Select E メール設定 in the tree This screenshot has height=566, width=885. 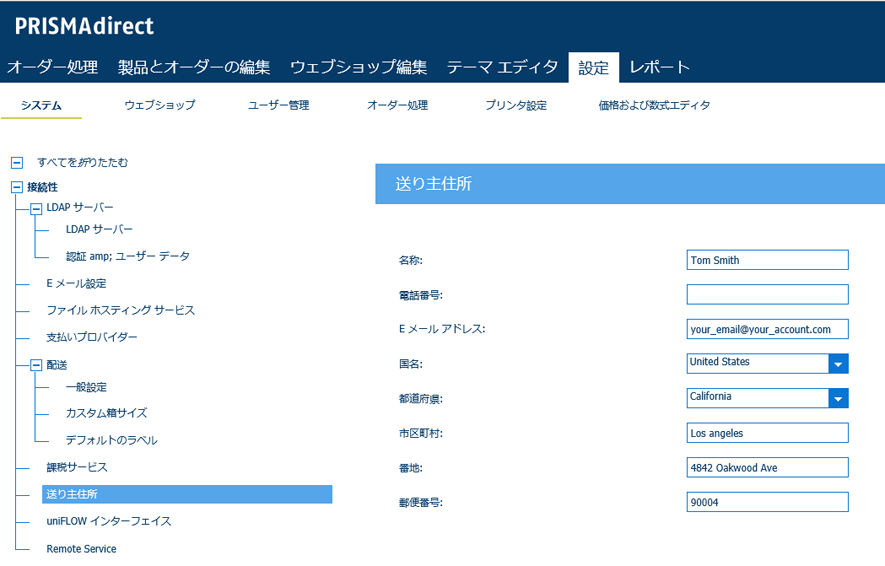coord(76,284)
